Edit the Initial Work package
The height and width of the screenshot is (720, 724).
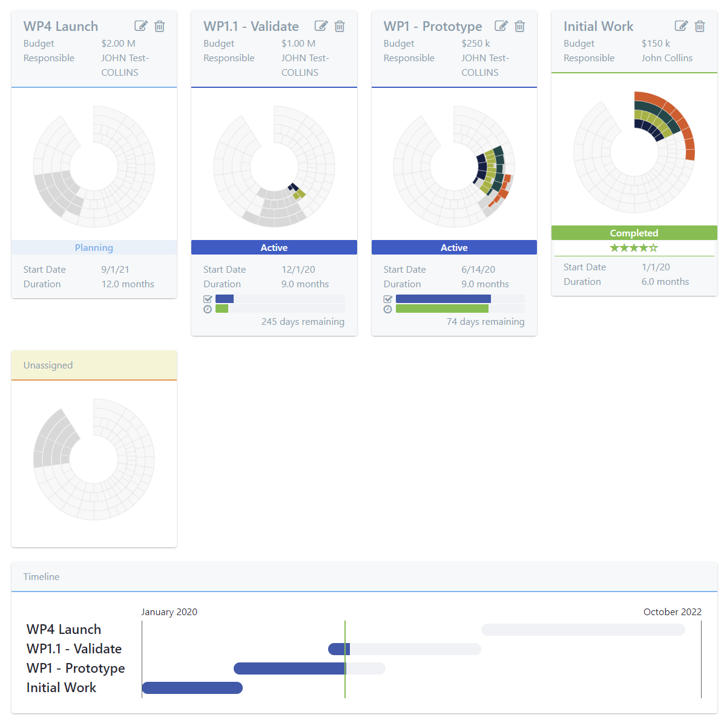click(681, 26)
